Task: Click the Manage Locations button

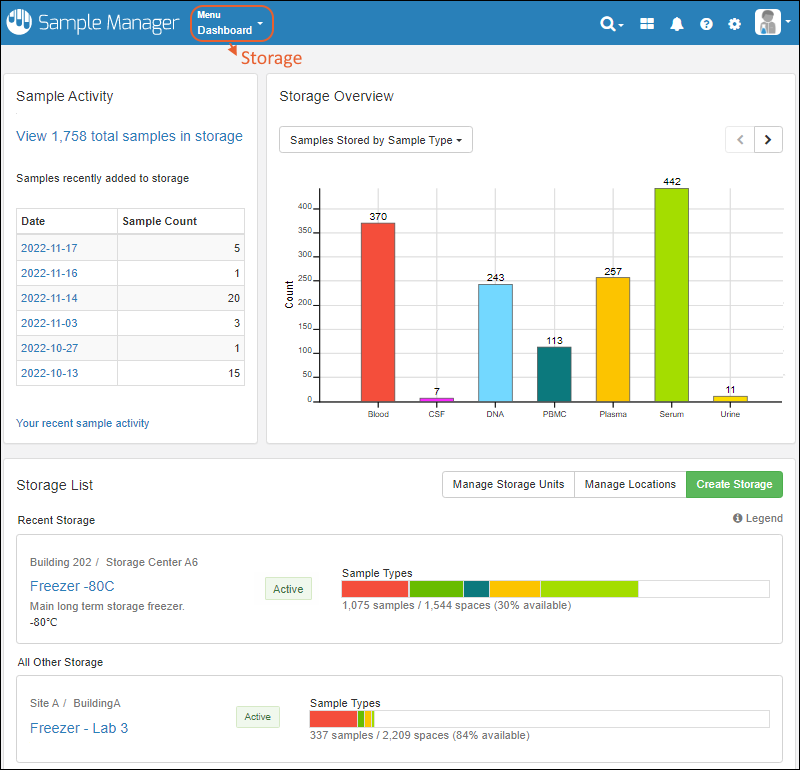Action: pyautogui.click(x=630, y=484)
